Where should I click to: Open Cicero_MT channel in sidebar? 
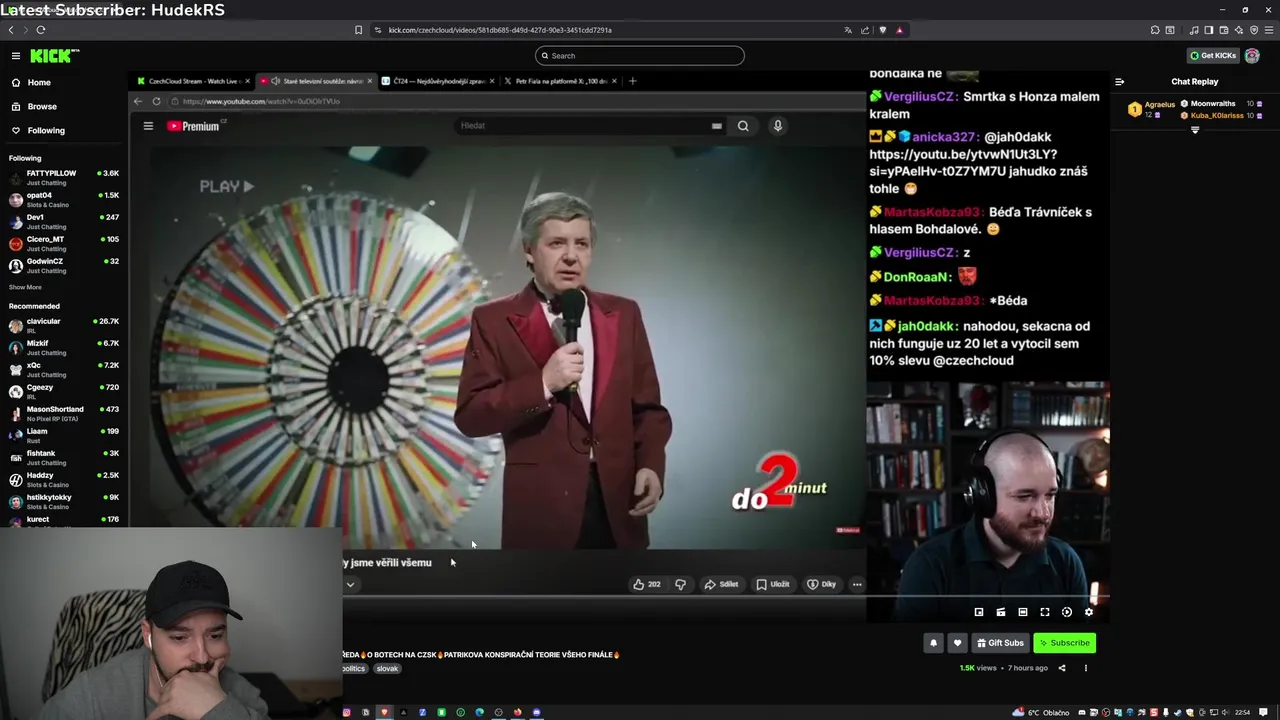tap(64, 244)
